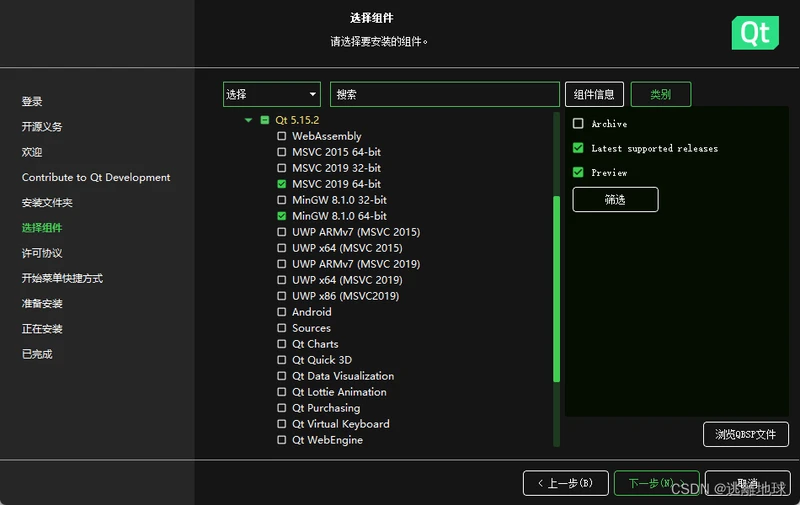
Task: Click the 类别 button
Action: coord(661,94)
